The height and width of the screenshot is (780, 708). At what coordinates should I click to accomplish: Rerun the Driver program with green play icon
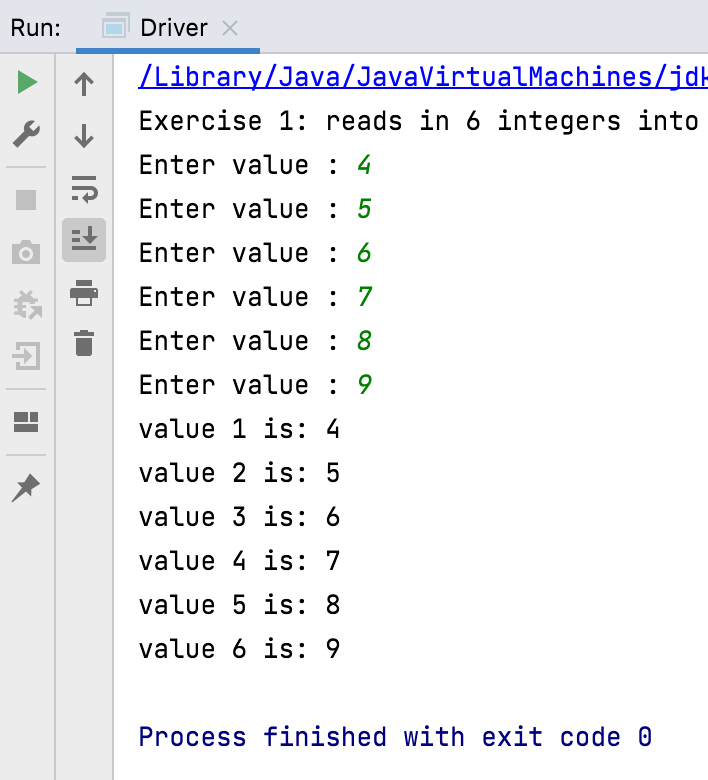coord(27,83)
